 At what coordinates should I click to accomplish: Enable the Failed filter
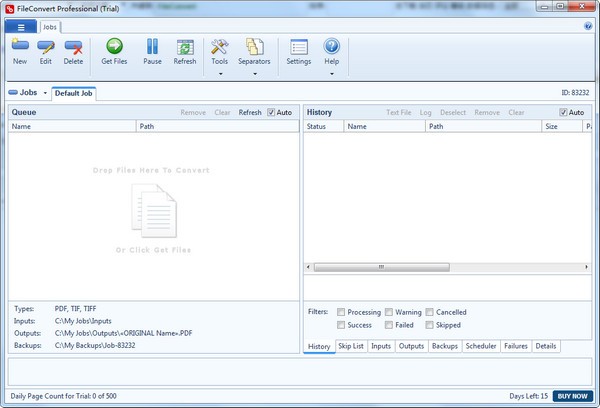point(389,325)
